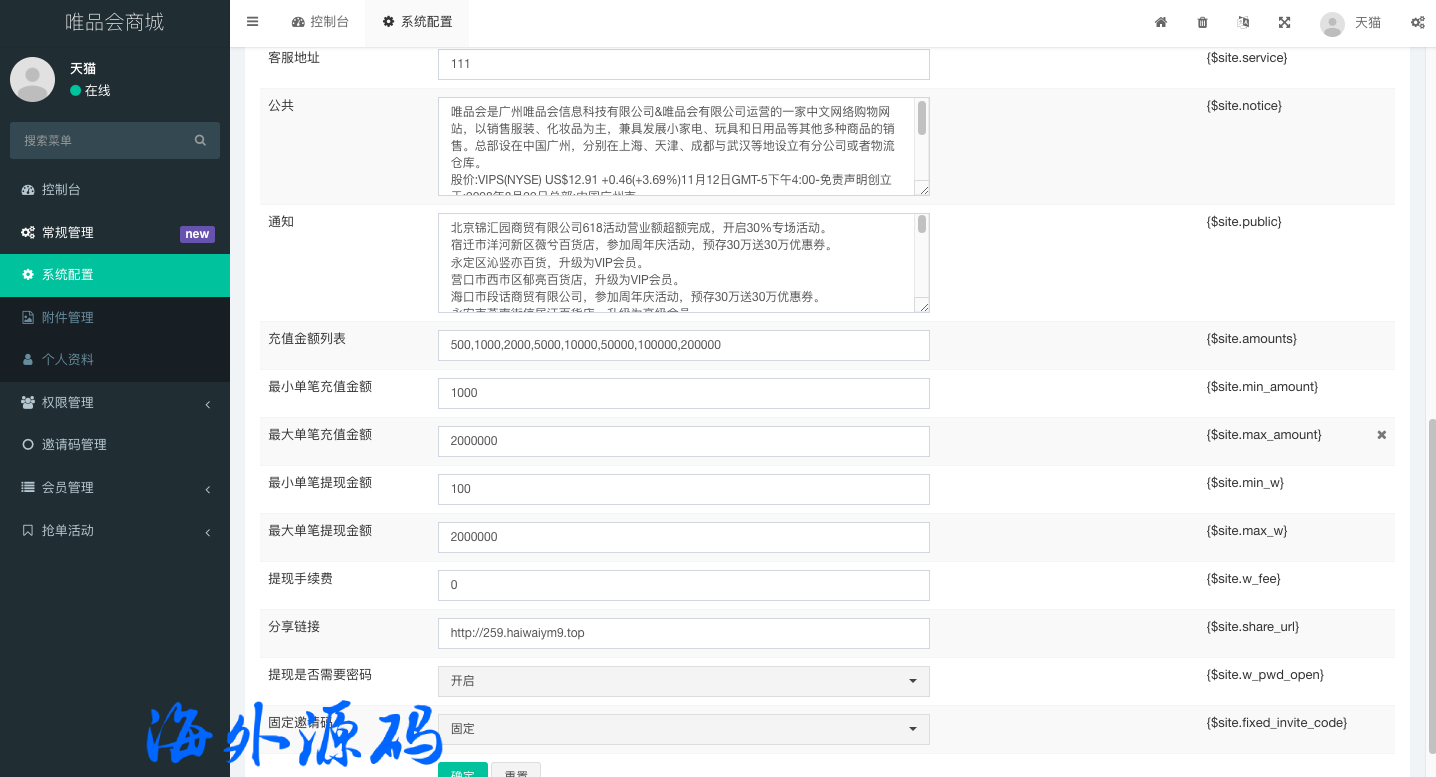1436x777 pixels.
Task: Expand the 权限管理 sidebar menu
Action: (x=114, y=403)
